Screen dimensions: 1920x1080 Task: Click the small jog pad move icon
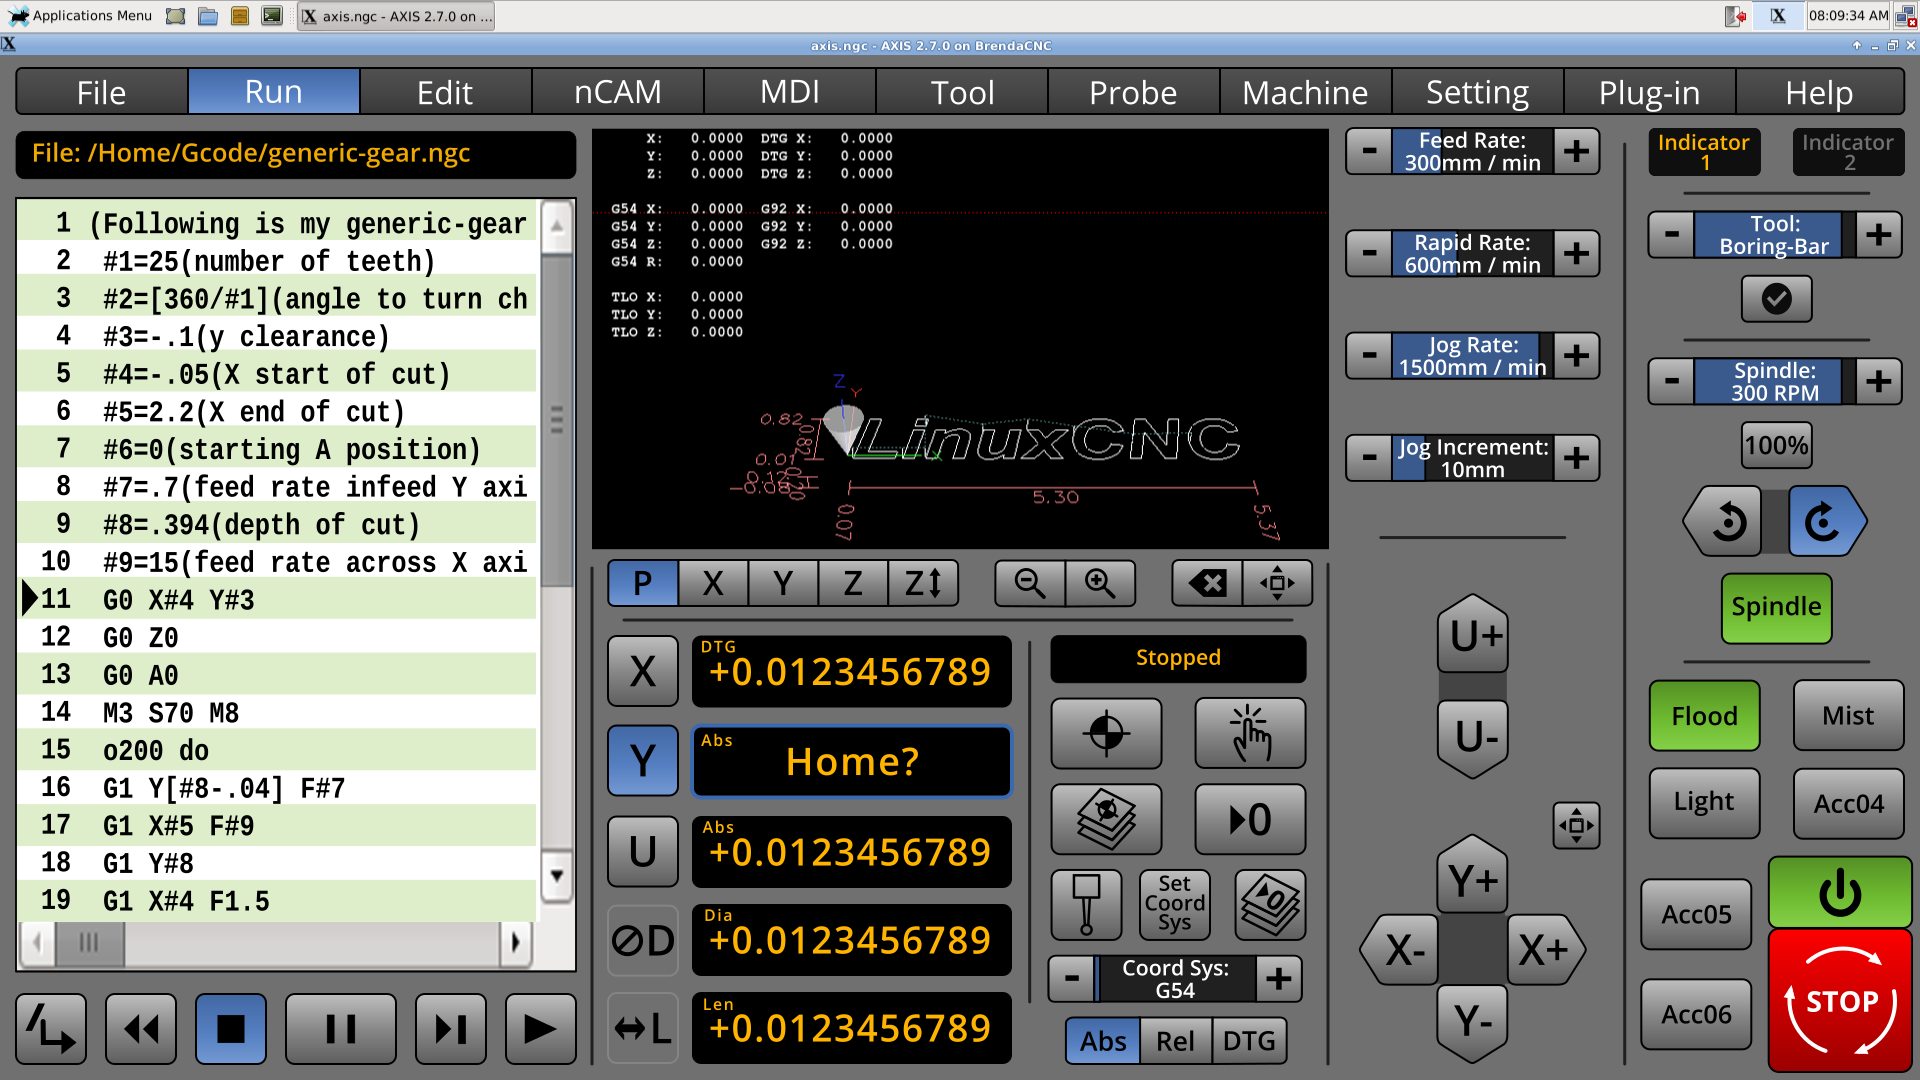click(1576, 825)
